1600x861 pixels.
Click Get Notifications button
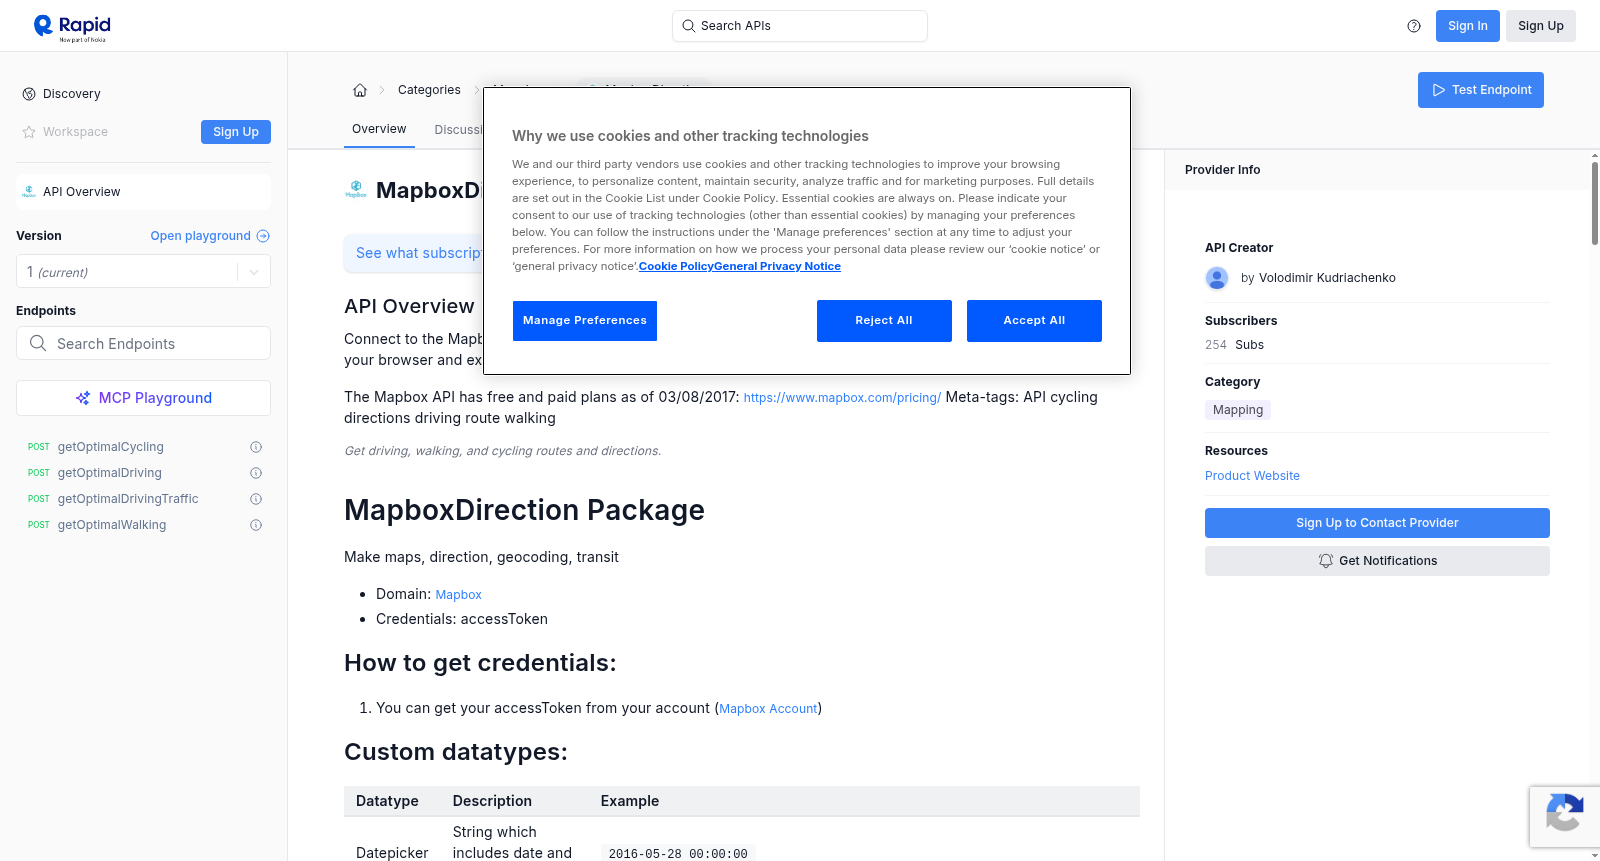1377,561
